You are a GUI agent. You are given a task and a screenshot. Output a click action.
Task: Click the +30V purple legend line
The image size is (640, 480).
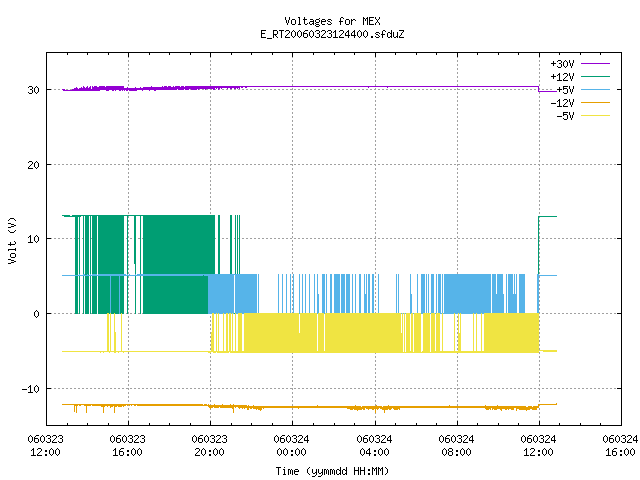point(595,64)
